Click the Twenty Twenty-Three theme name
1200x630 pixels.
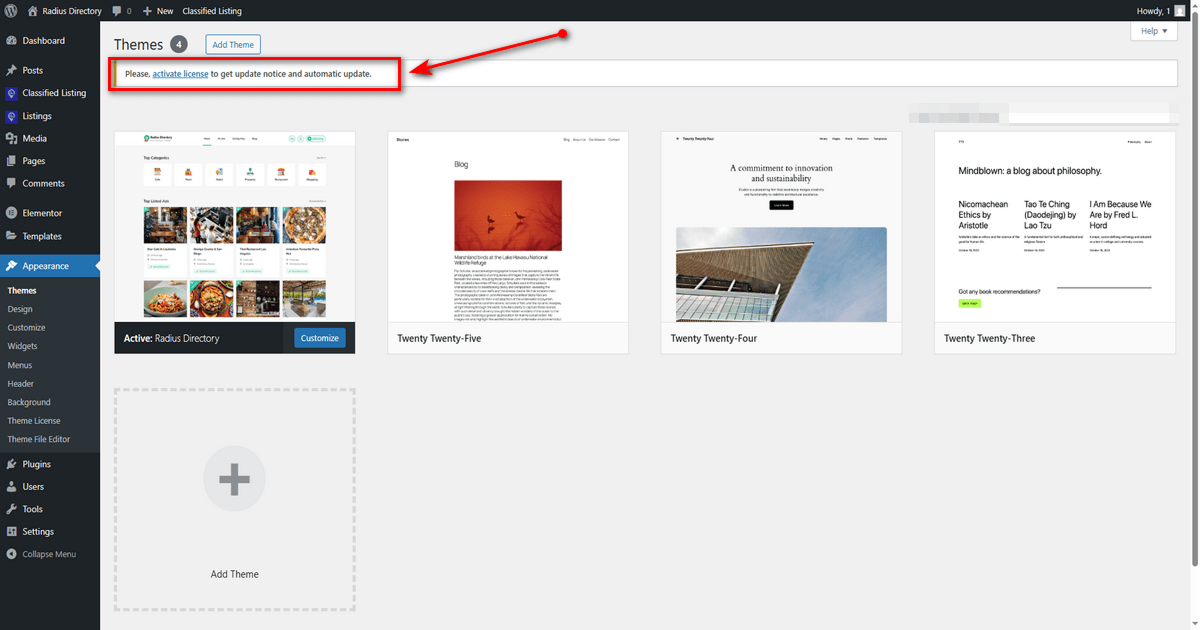click(x=989, y=338)
